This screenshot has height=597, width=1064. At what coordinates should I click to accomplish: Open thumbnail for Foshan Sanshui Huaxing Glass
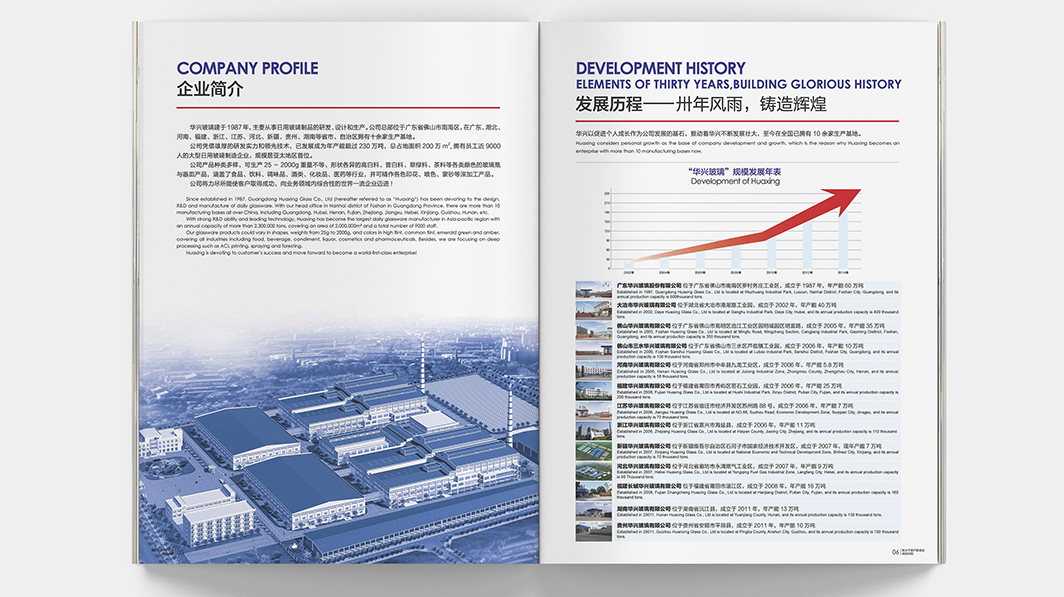[x=594, y=350]
